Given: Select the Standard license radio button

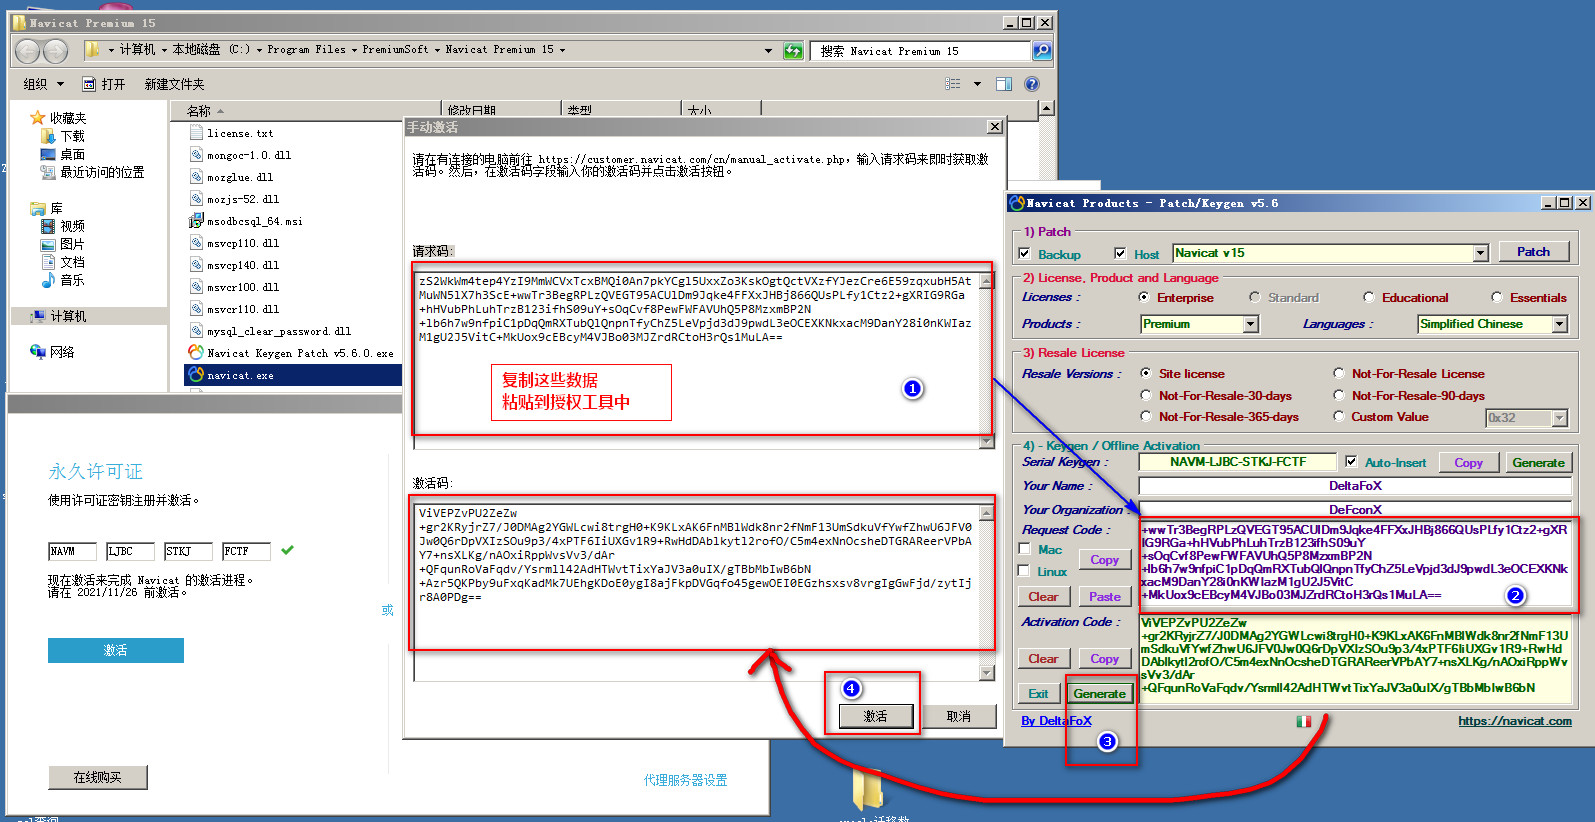Looking at the screenshot, I should pyautogui.click(x=1255, y=297).
